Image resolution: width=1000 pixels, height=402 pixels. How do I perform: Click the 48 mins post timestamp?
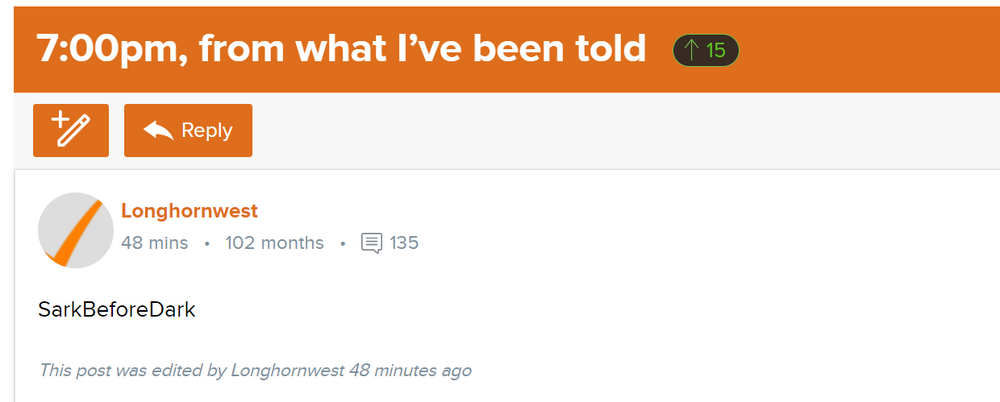(x=154, y=243)
